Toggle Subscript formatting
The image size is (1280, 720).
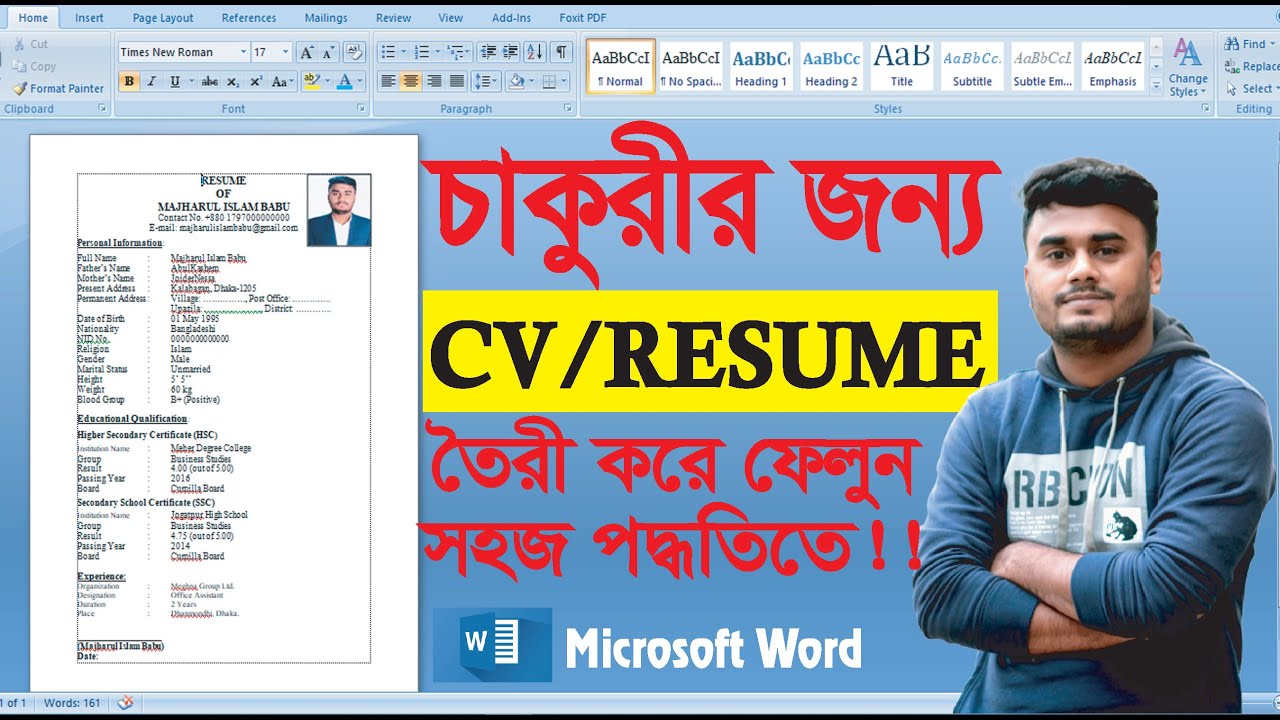tap(233, 81)
